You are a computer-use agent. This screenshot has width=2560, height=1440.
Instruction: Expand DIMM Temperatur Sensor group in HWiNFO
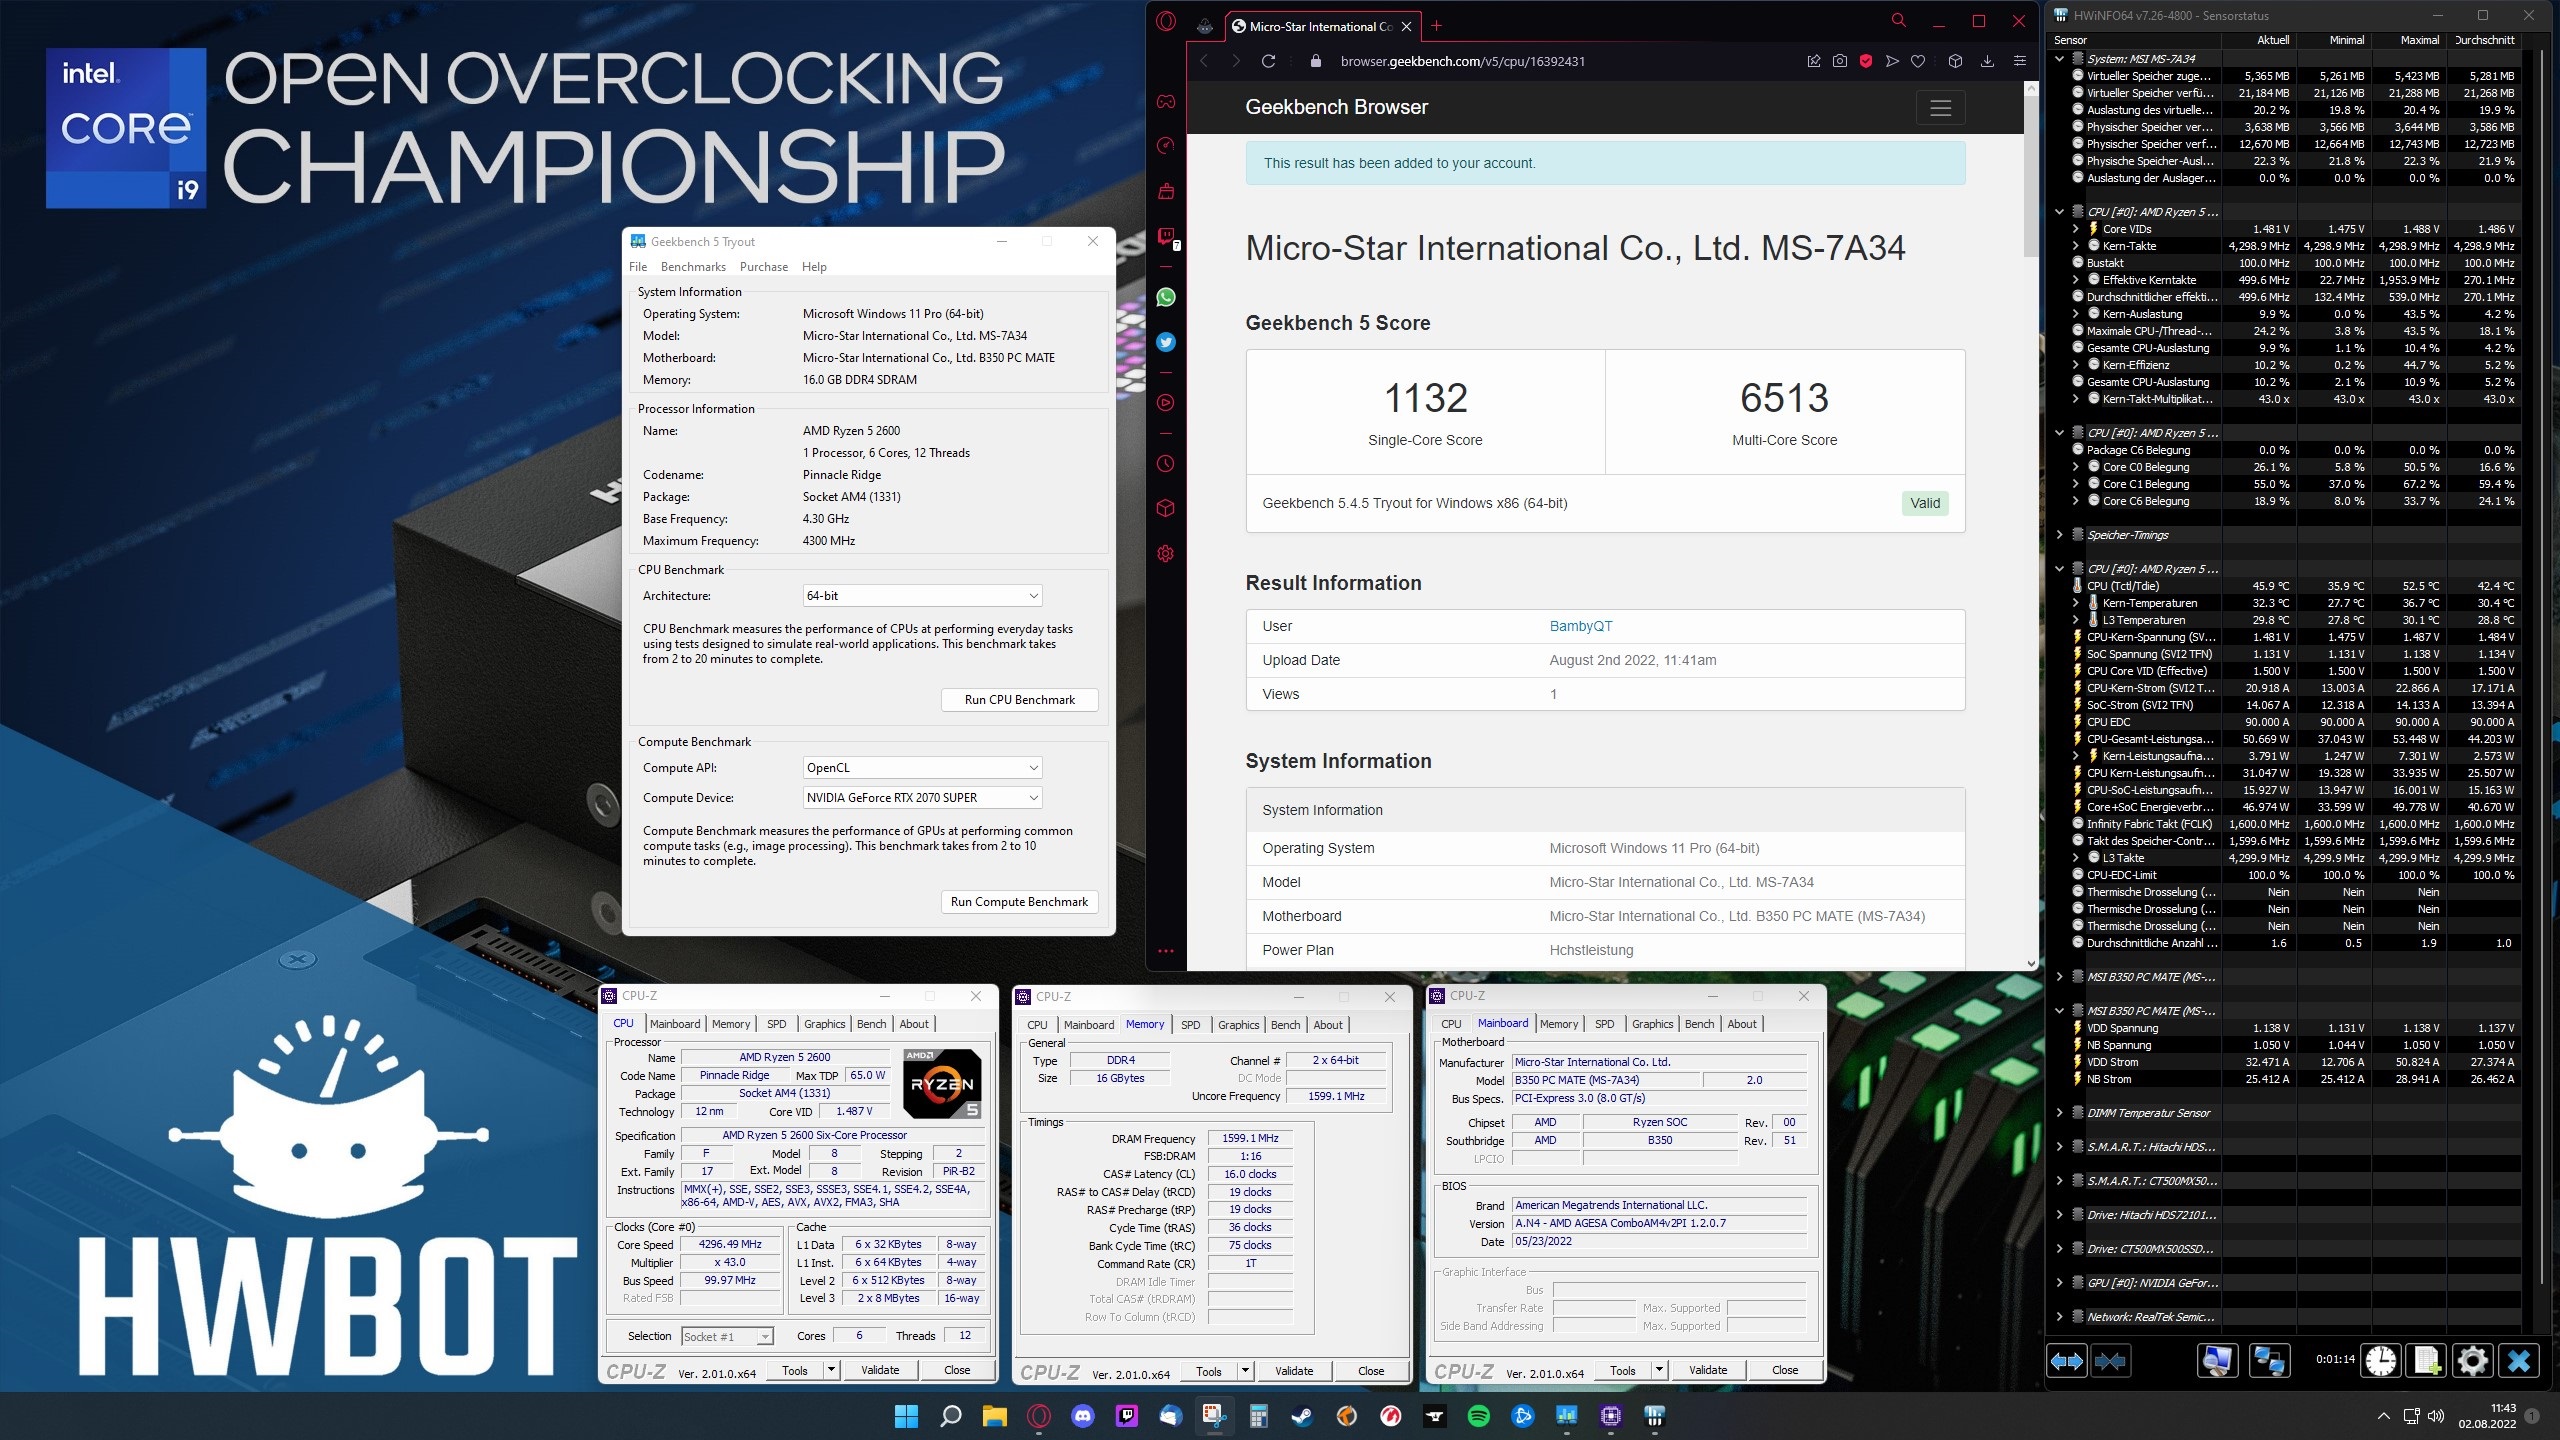[2060, 1113]
